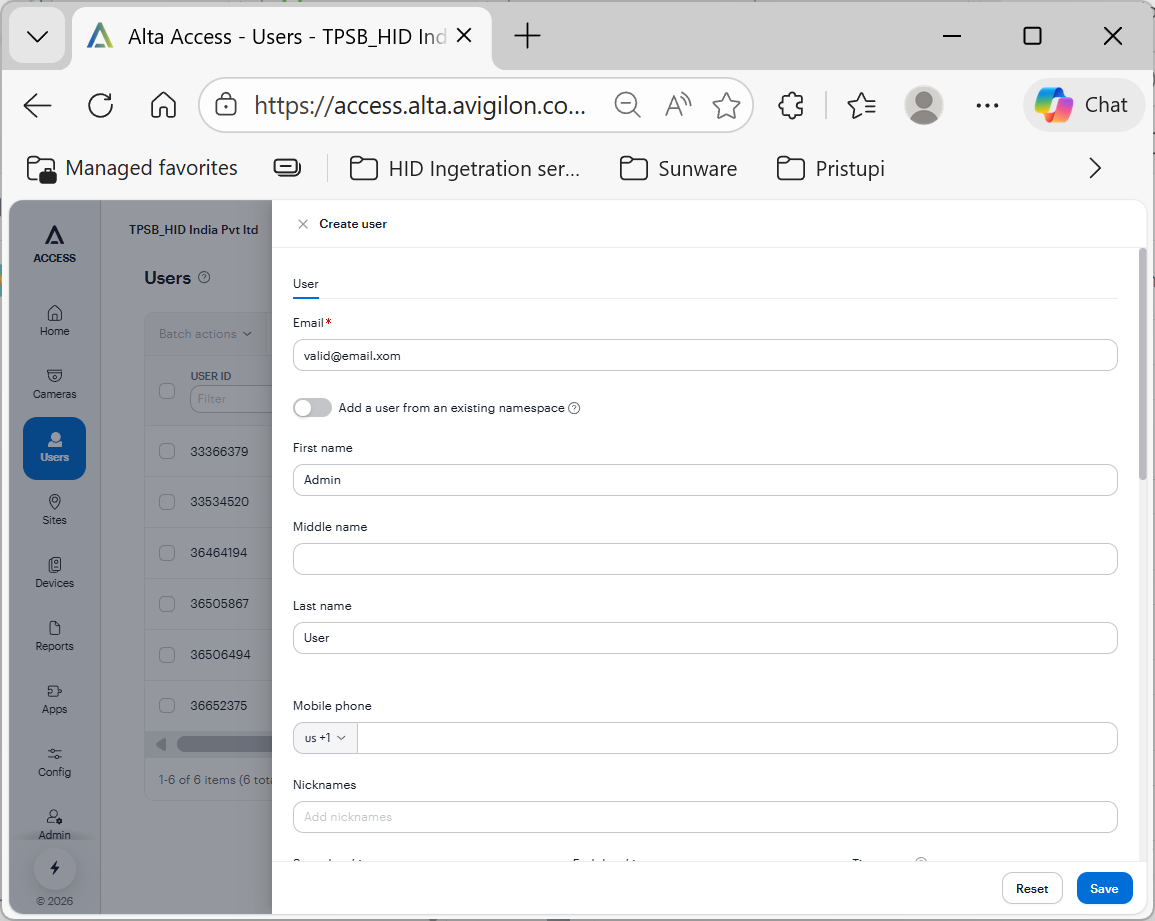Click the lightning bolt quick actions button

[55, 868]
